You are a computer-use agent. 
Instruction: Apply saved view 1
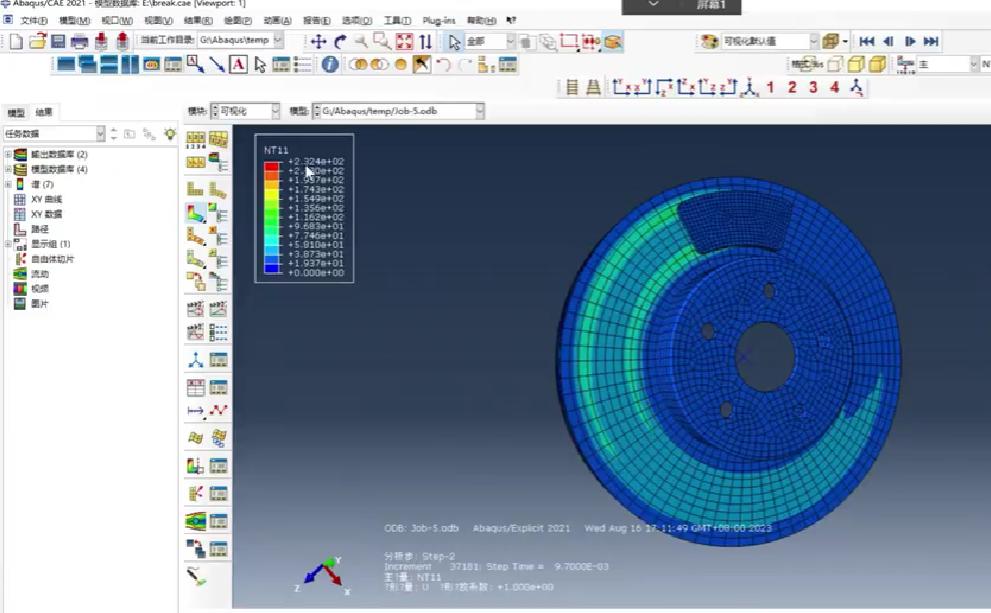[770, 87]
